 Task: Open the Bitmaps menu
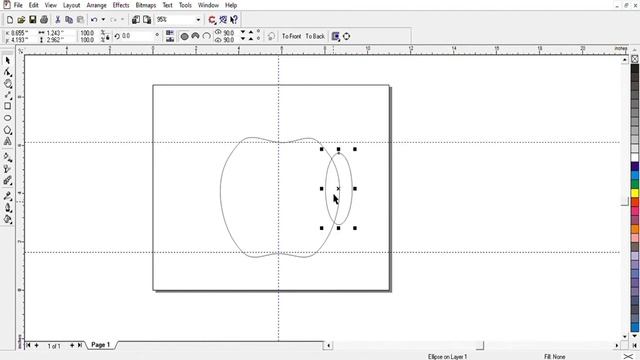click(x=146, y=5)
